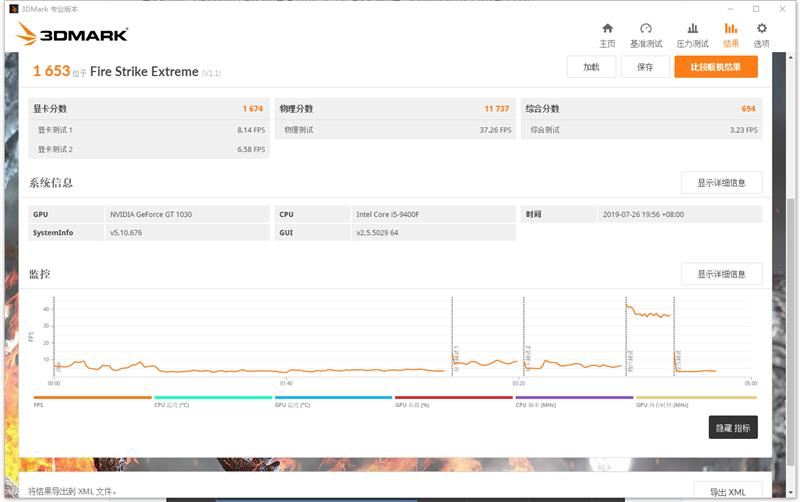Click the 加载 load button

[591, 67]
